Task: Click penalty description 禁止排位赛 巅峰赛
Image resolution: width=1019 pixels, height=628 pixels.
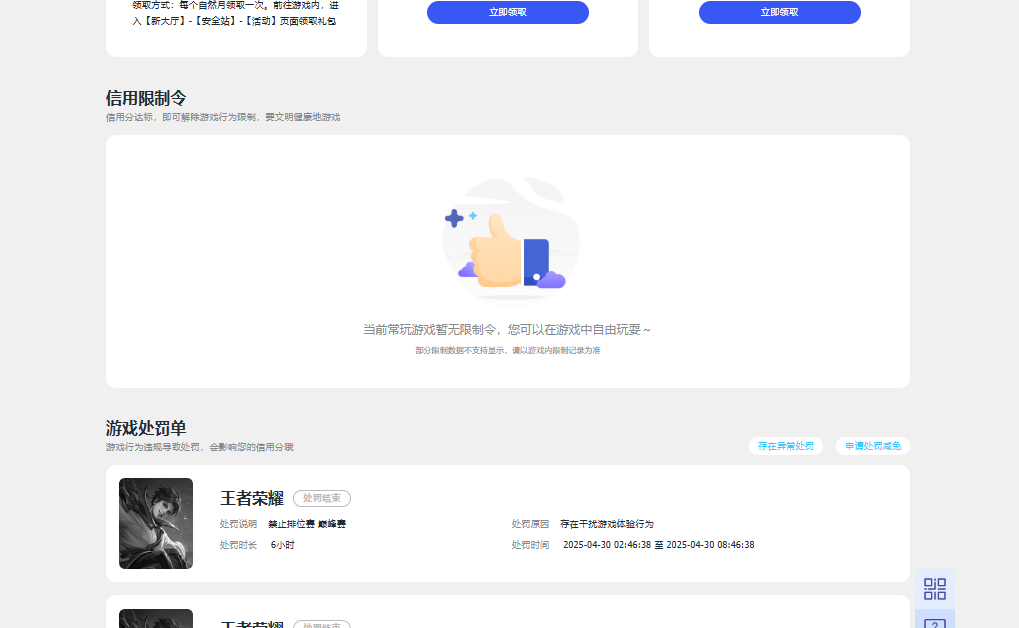Action: pyautogui.click(x=307, y=524)
